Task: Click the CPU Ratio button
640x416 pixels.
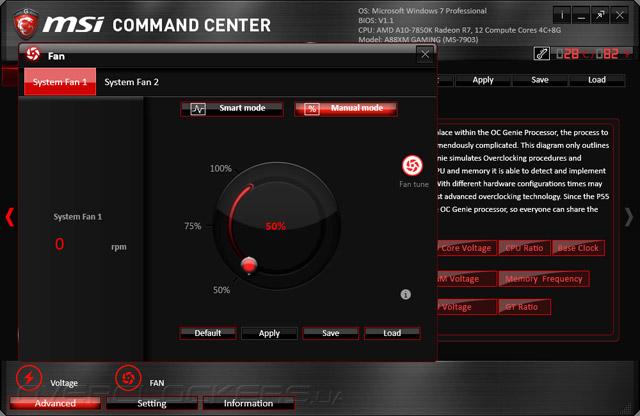Action: tap(524, 248)
